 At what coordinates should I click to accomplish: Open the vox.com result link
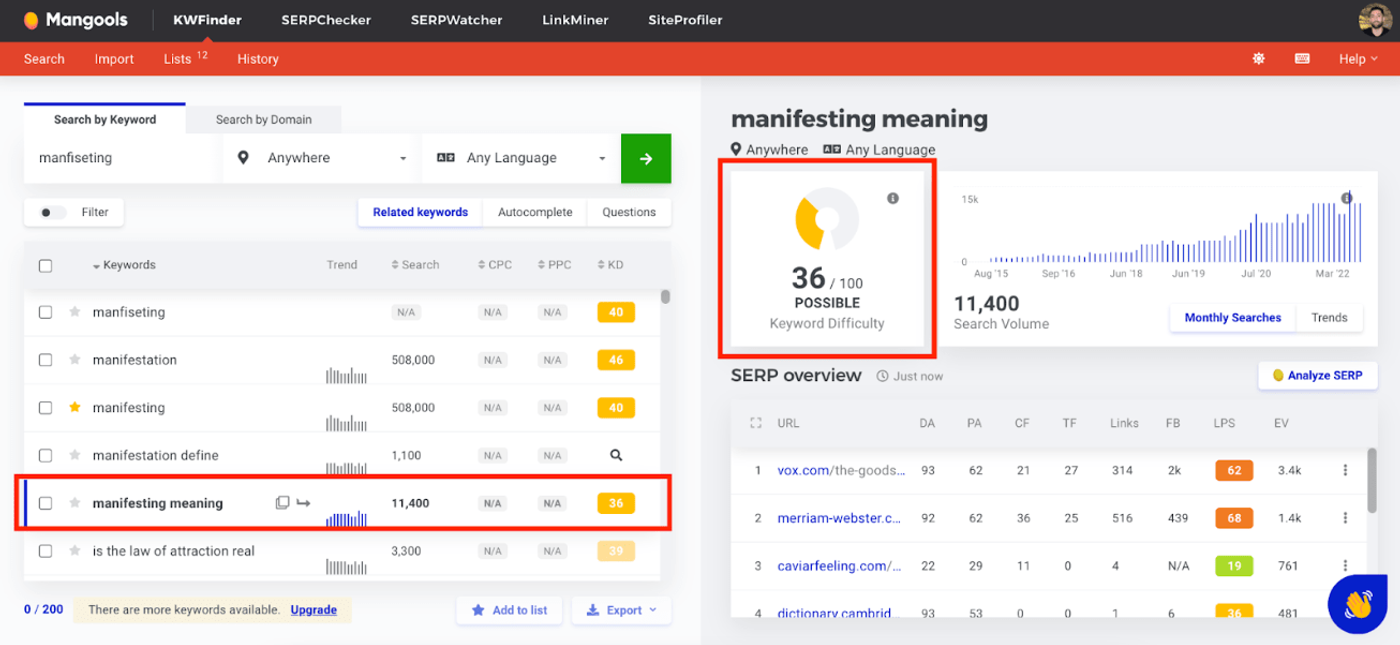(842, 470)
